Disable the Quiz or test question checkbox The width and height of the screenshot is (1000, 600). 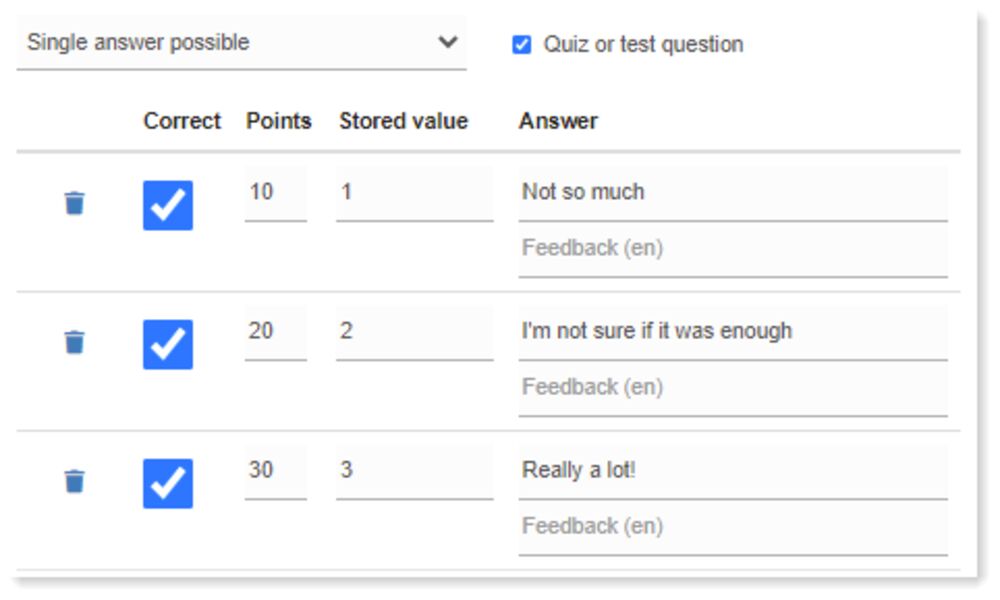click(522, 44)
